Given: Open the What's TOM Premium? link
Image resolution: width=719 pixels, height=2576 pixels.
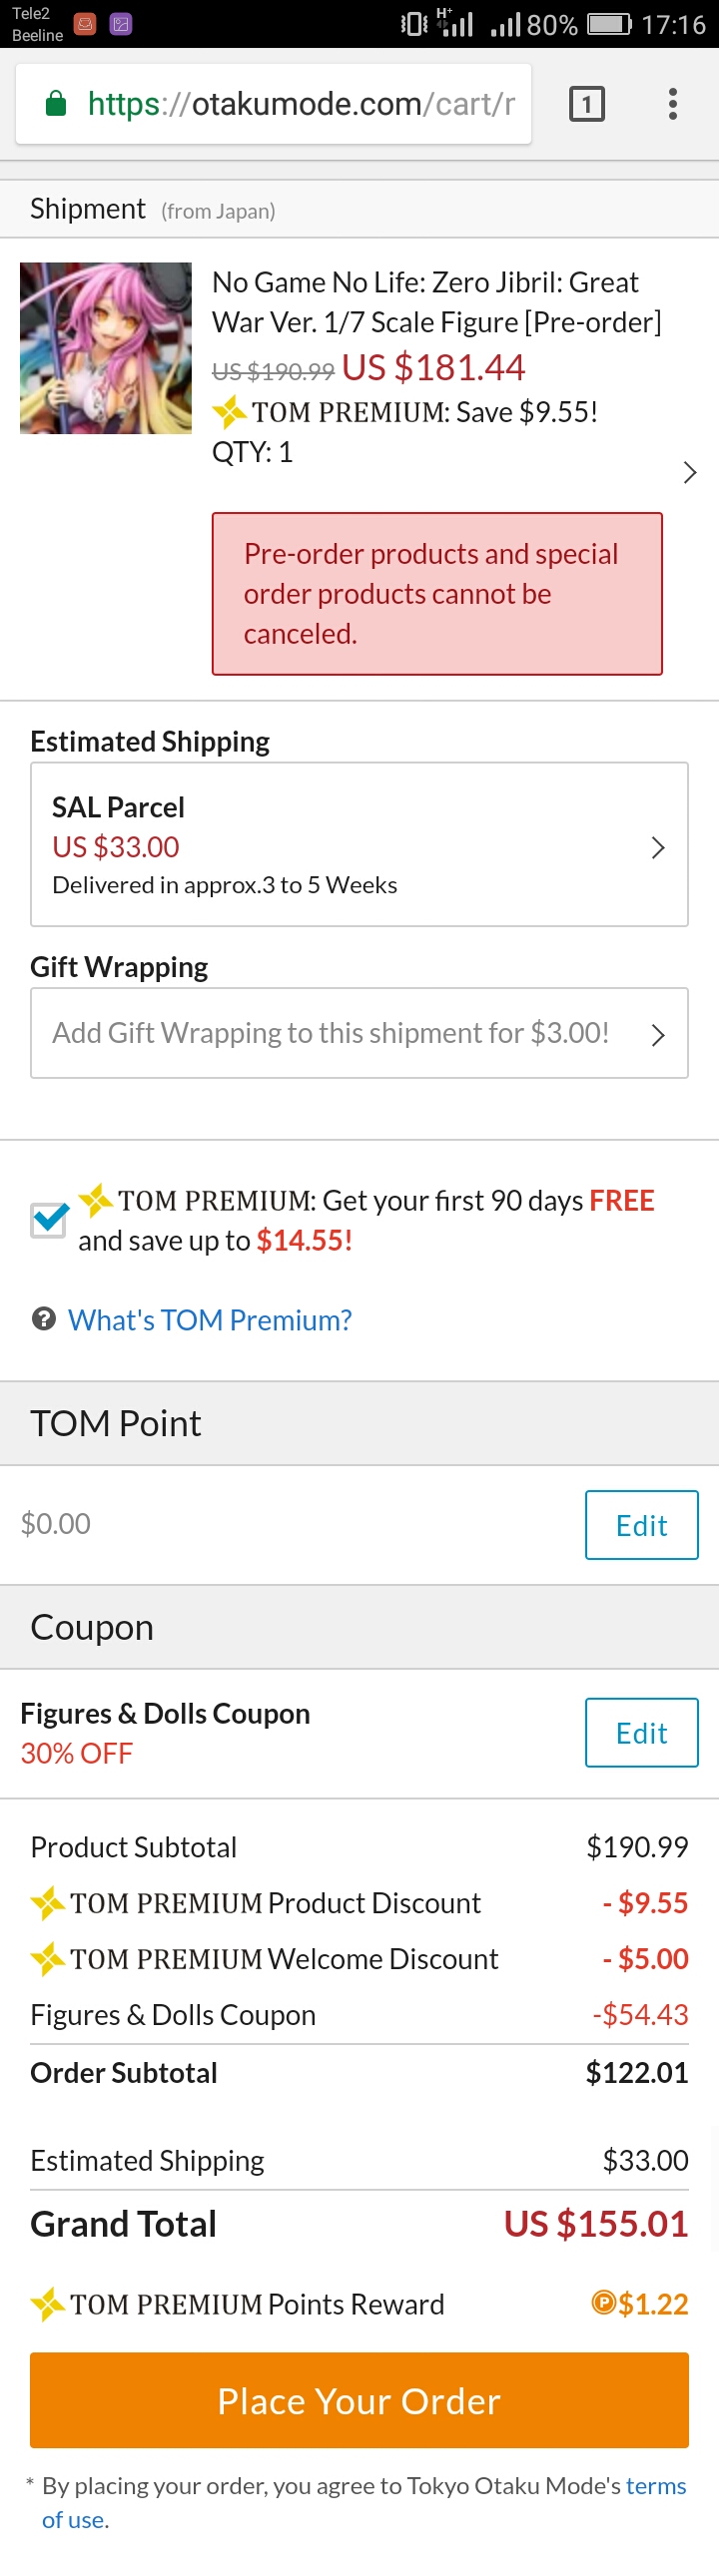Looking at the screenshot, I should click(x=210, y=1320).
